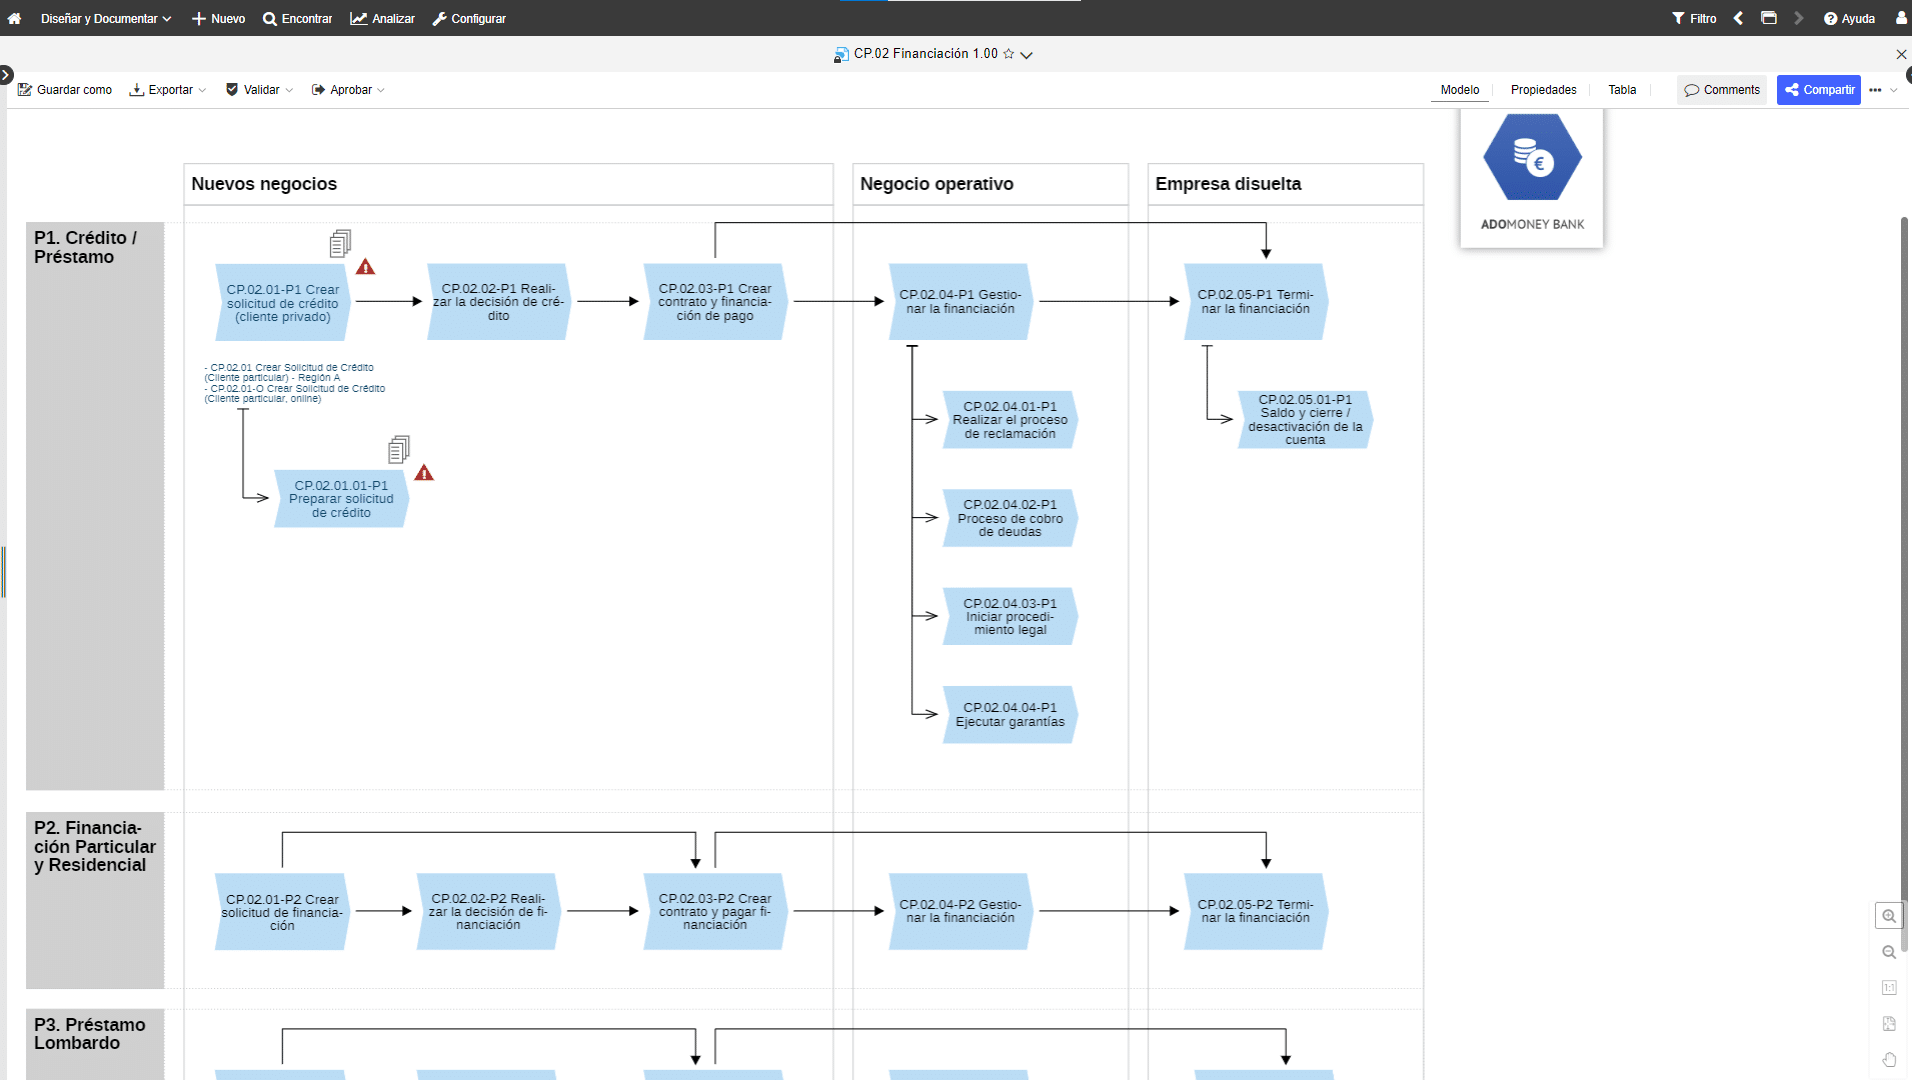Select CP.02.04.03-P1 Iniciar procedimiento legal
The width and height of the screenshot is (1912, 1080).
1010,617
